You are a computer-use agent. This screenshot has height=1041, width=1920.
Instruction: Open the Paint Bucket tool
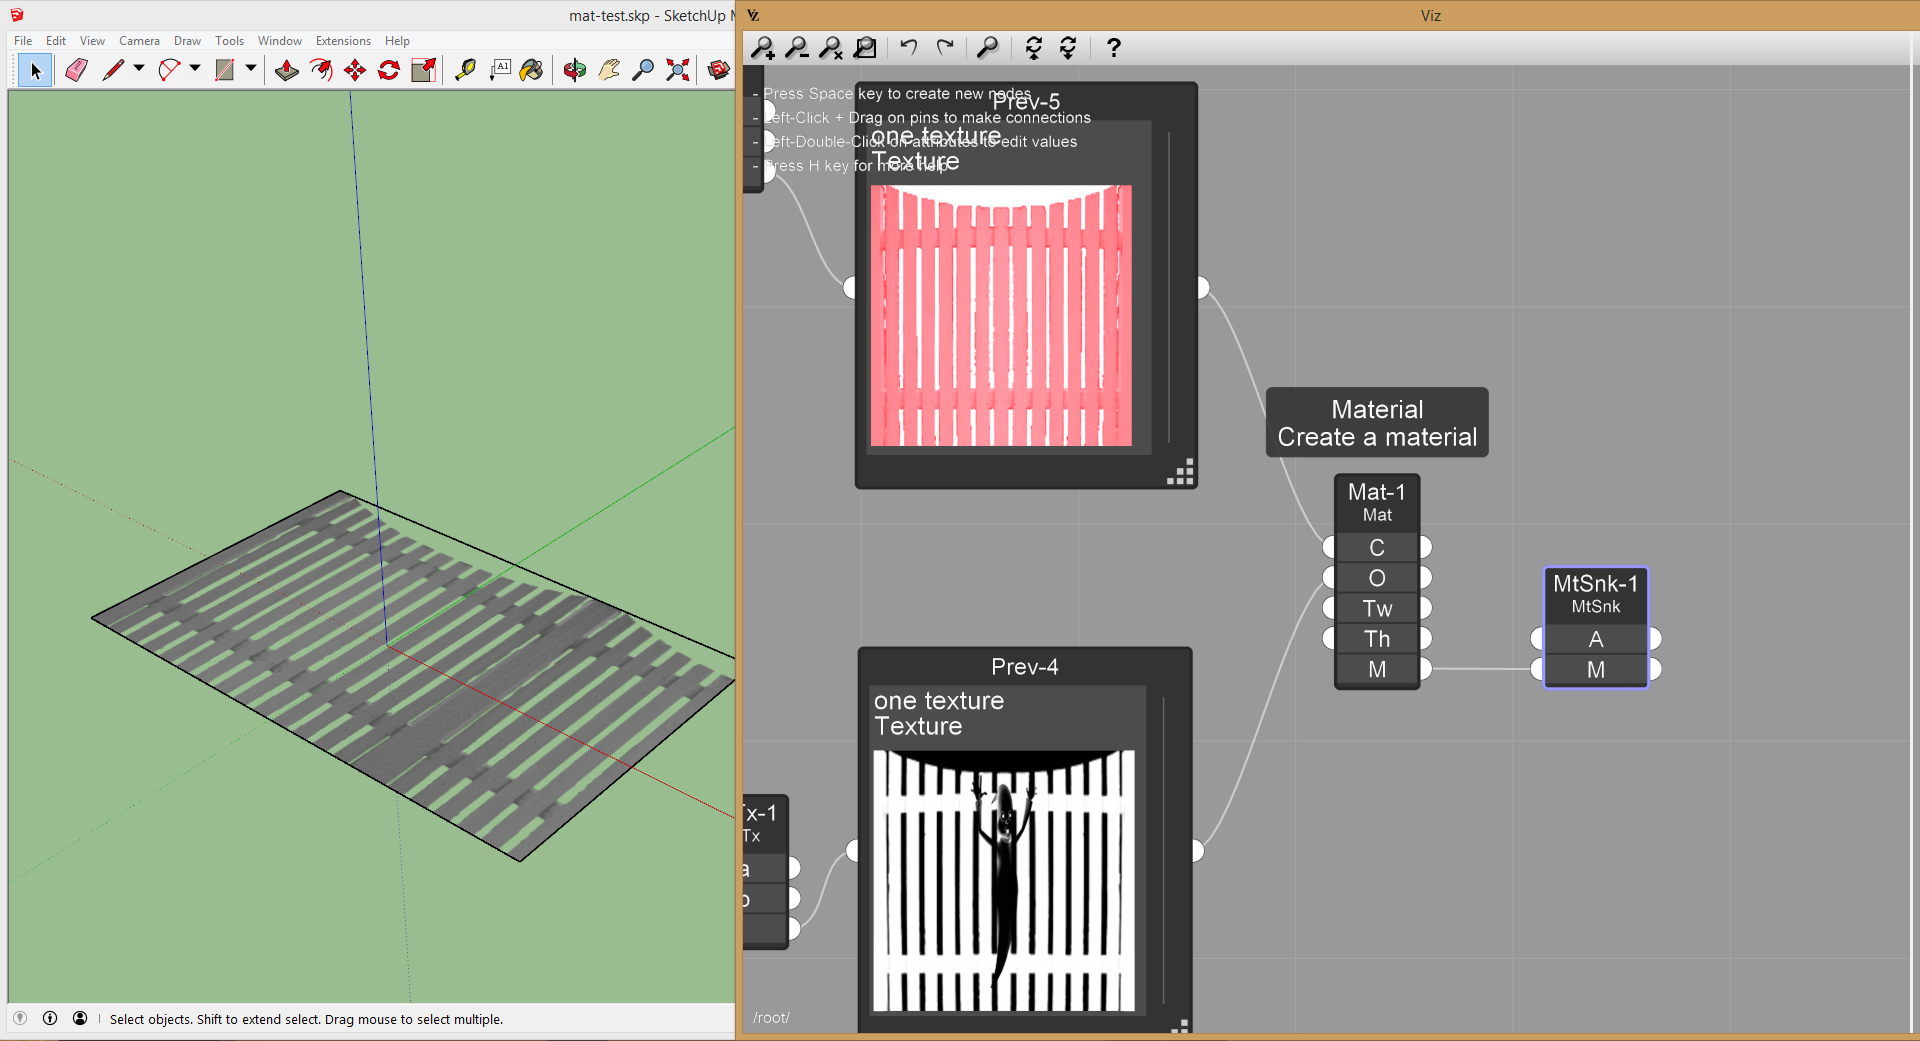coord(531,70)
